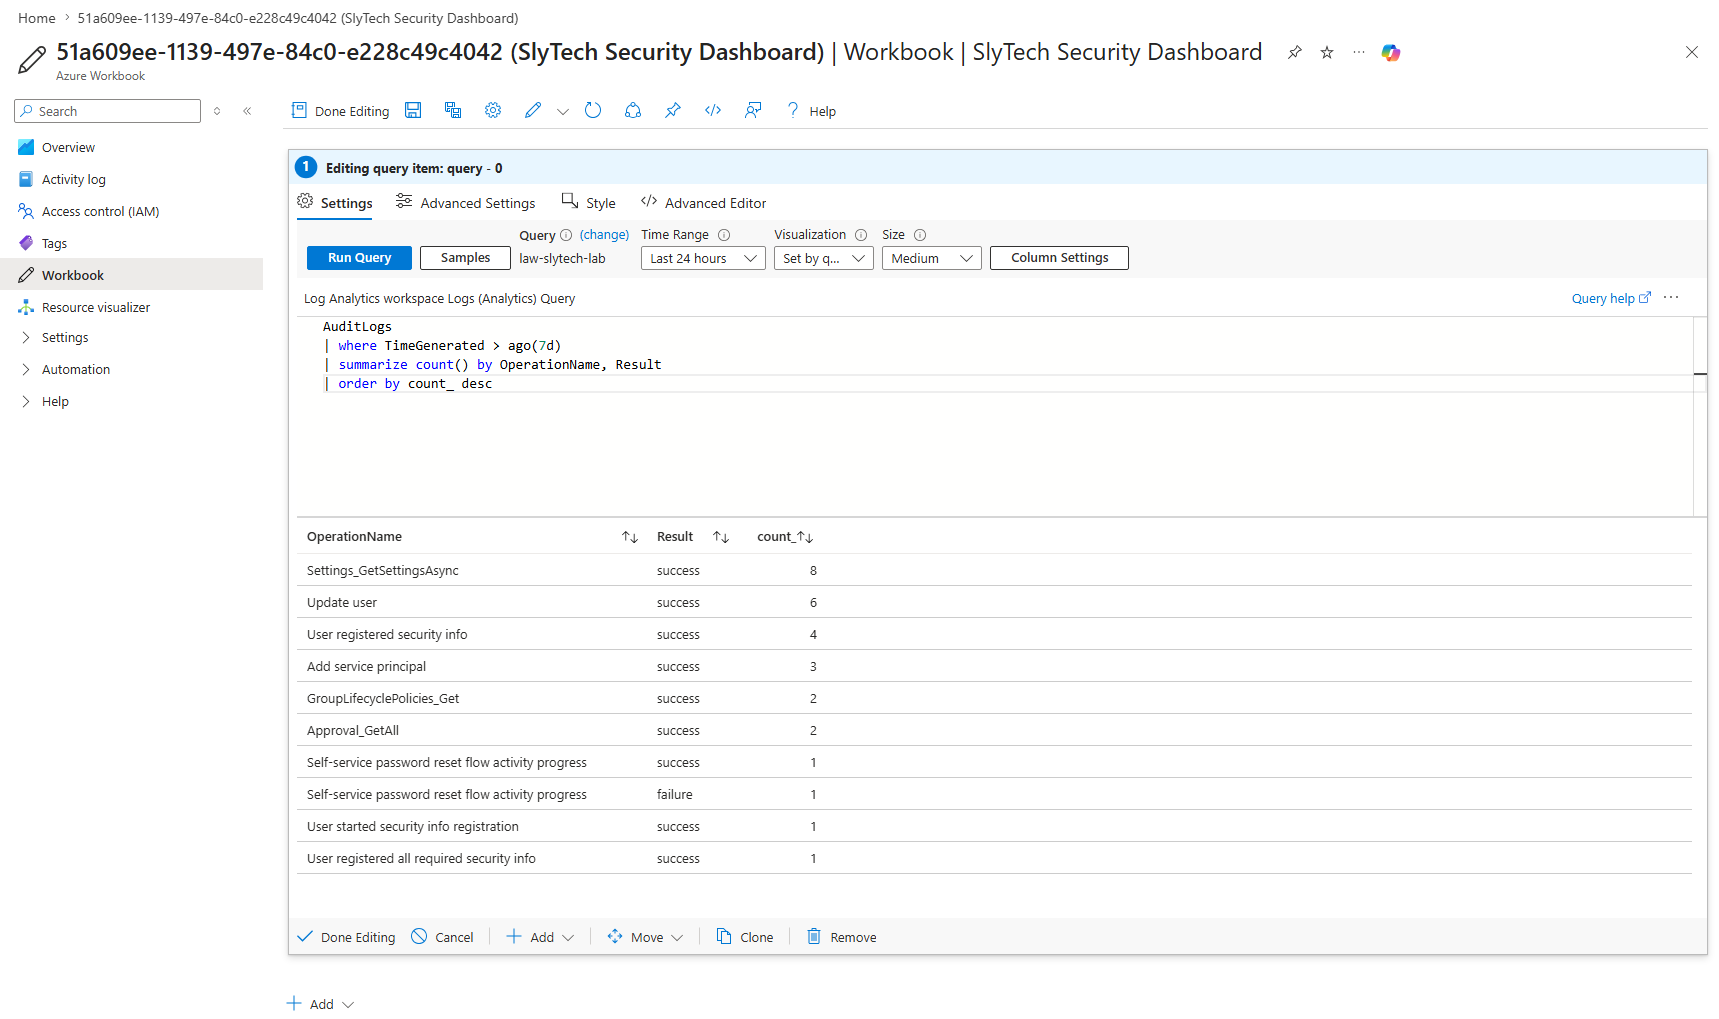
Task: Expand Settings section in sidebar
Action: pos(65,337)
